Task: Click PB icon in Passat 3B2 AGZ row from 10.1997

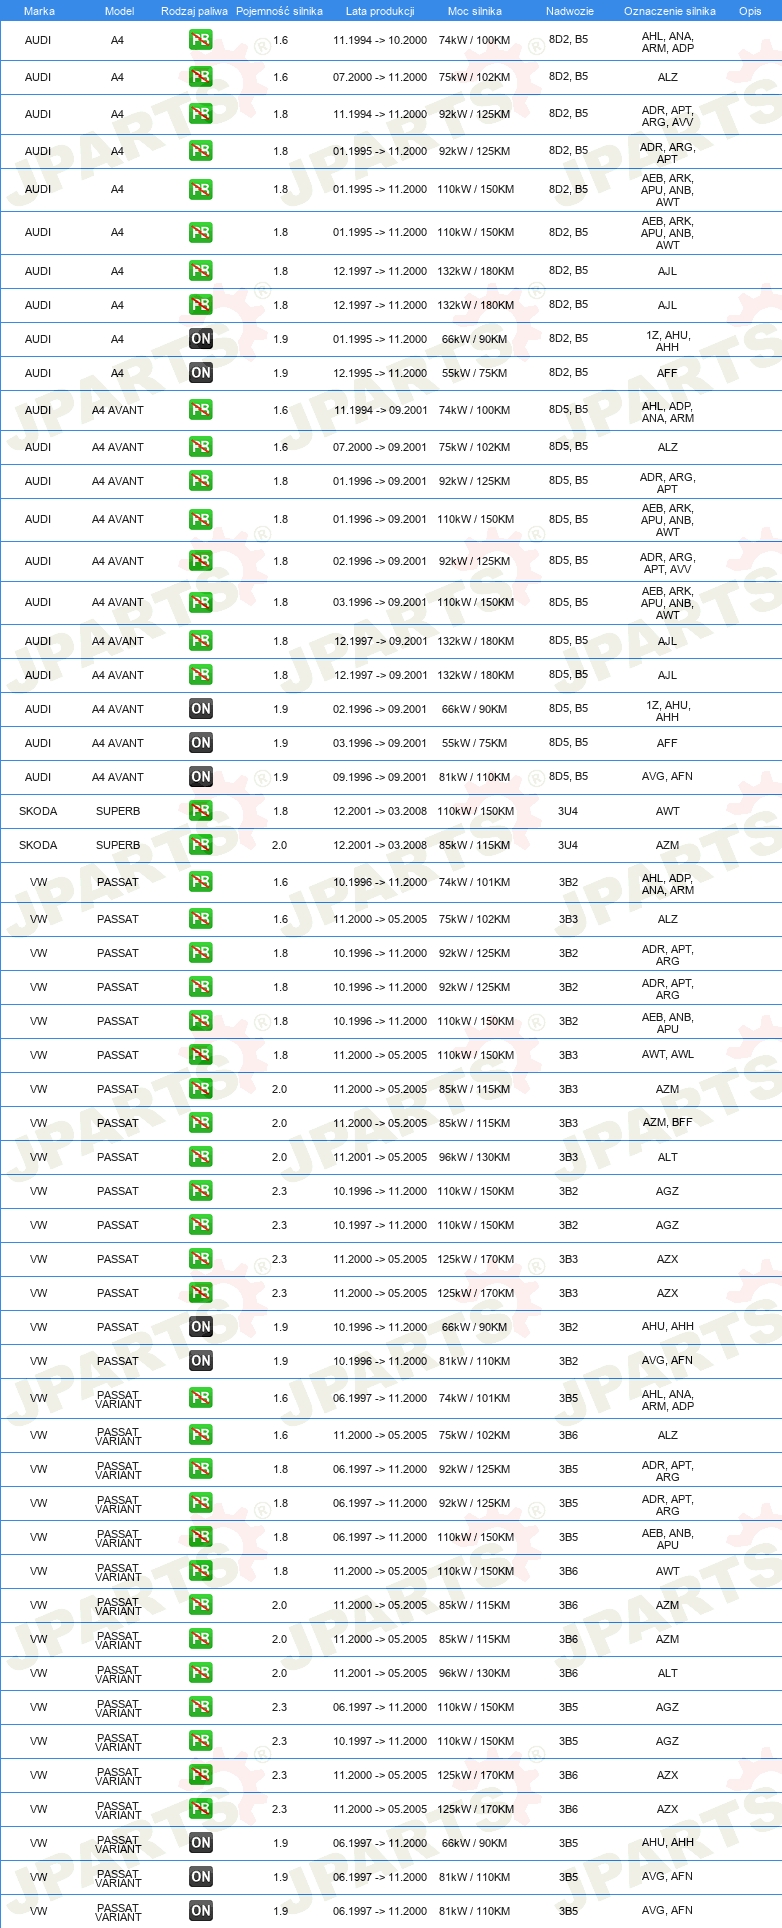Action: click(x=201, y=1225)
